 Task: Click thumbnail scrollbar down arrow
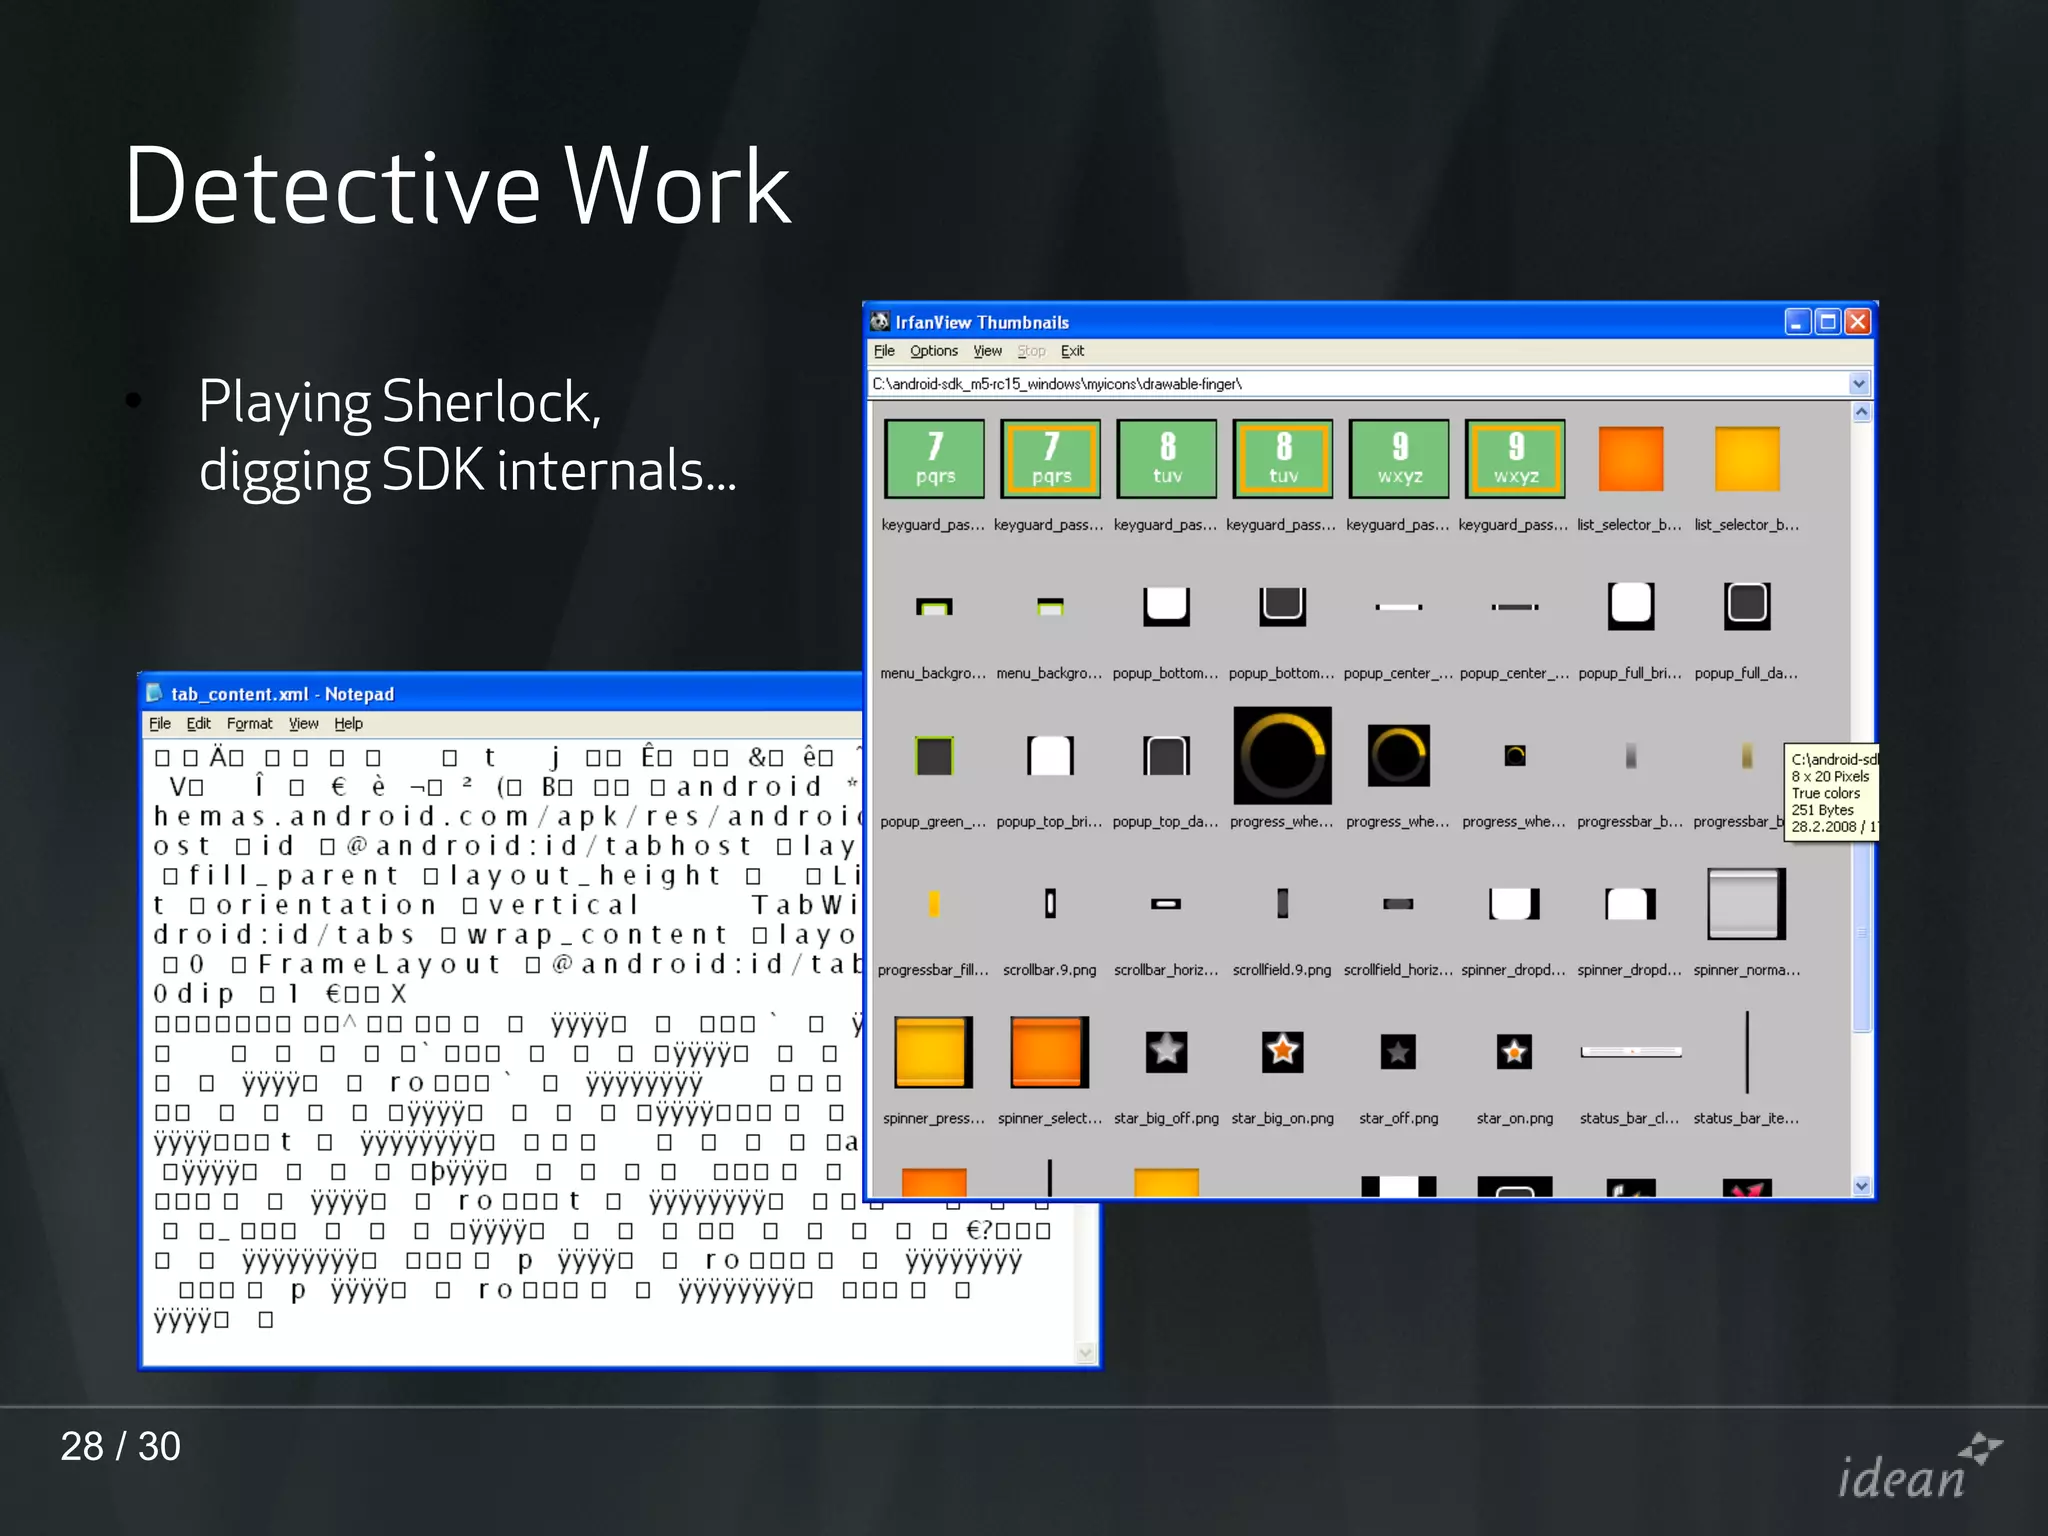click(x=1861, y=1186)
